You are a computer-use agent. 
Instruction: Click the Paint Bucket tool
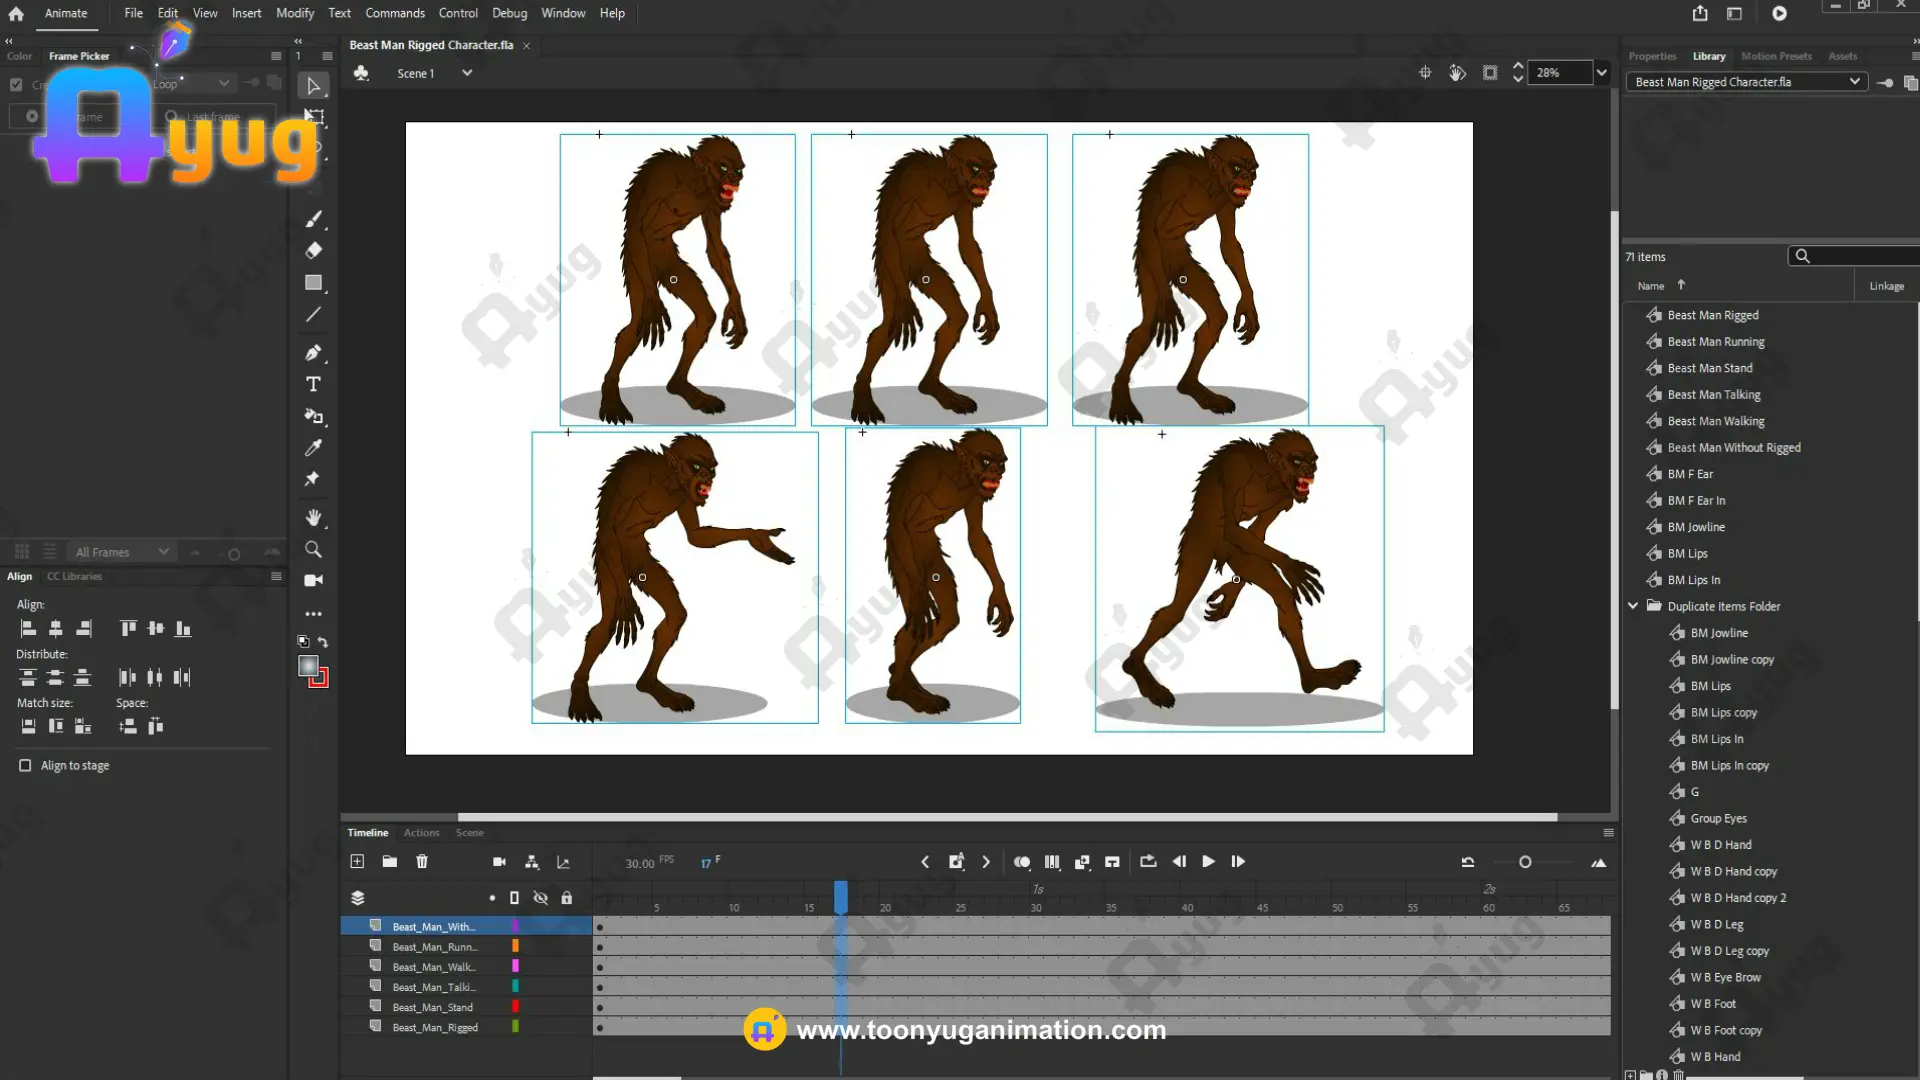313,416
